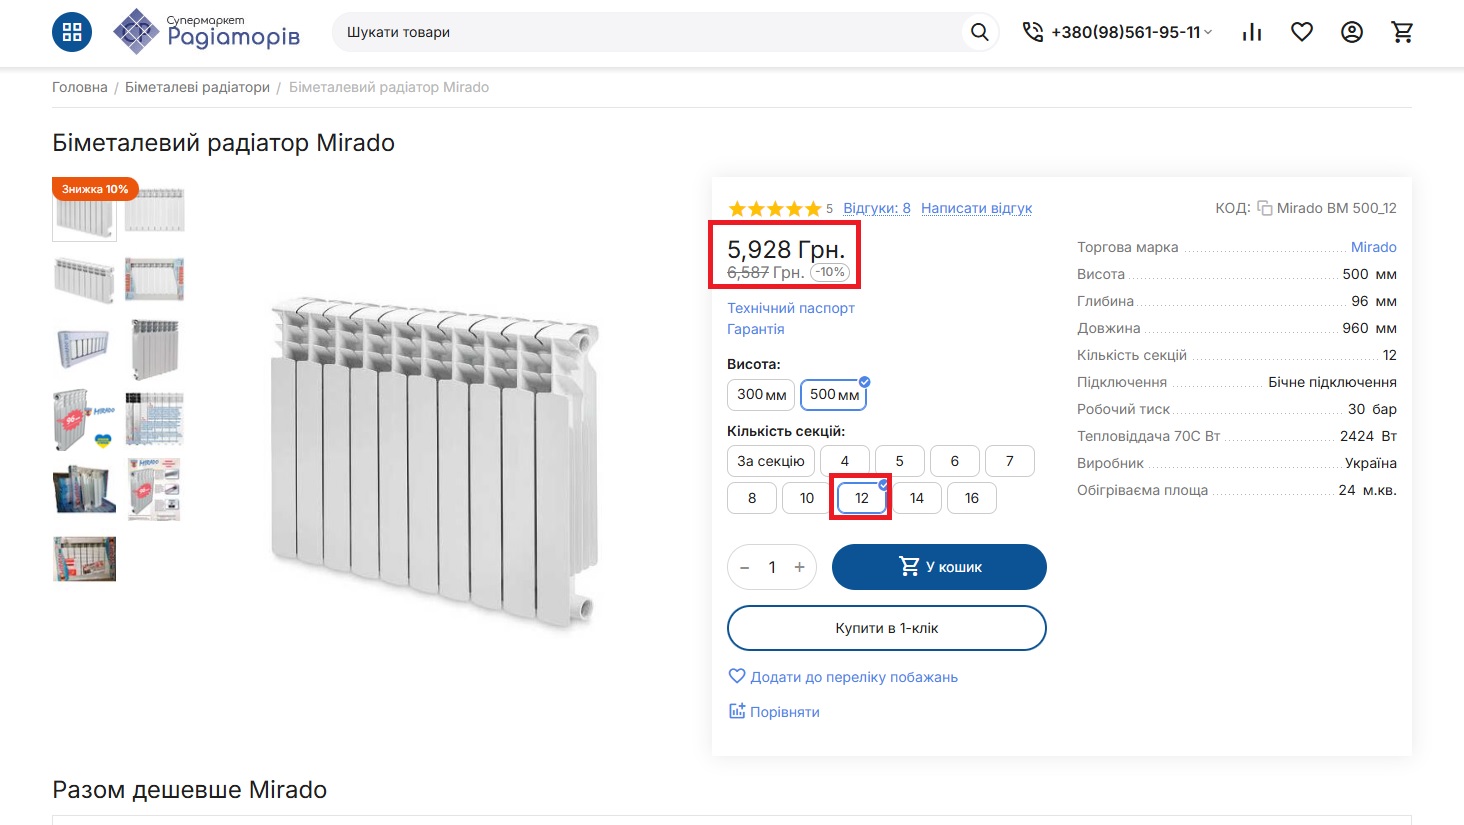Expand the phone number dropdown
Viewport: 1464px width, 825px height.
tap(1208, 32)
